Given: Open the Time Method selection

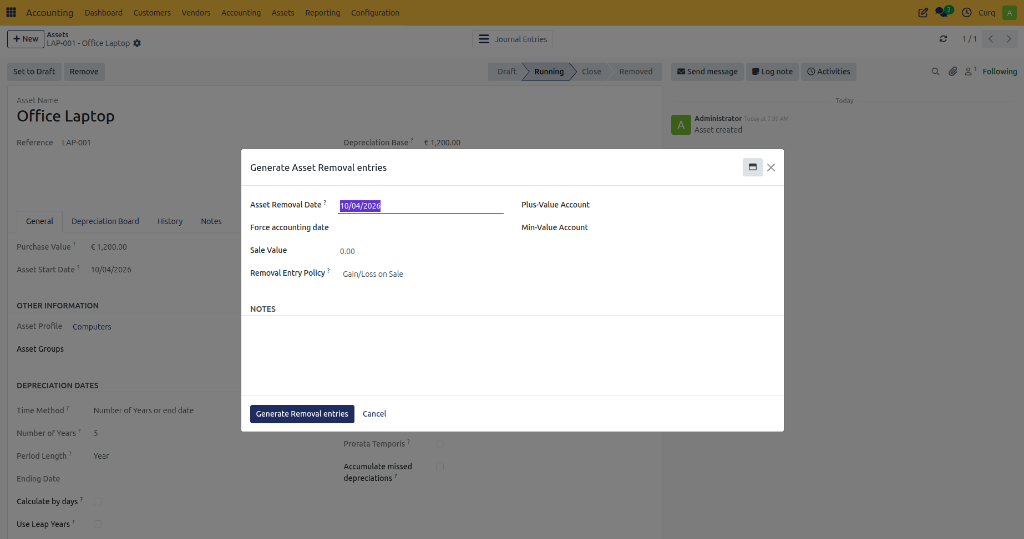Looking at the screenshot, I should tap(144, 410).
